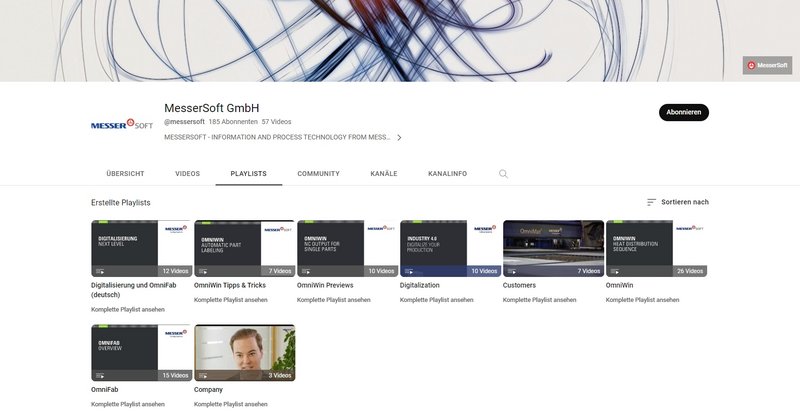Open Digitalisierung und OmniFab (deutsch) playlist title

pos(134,290)
